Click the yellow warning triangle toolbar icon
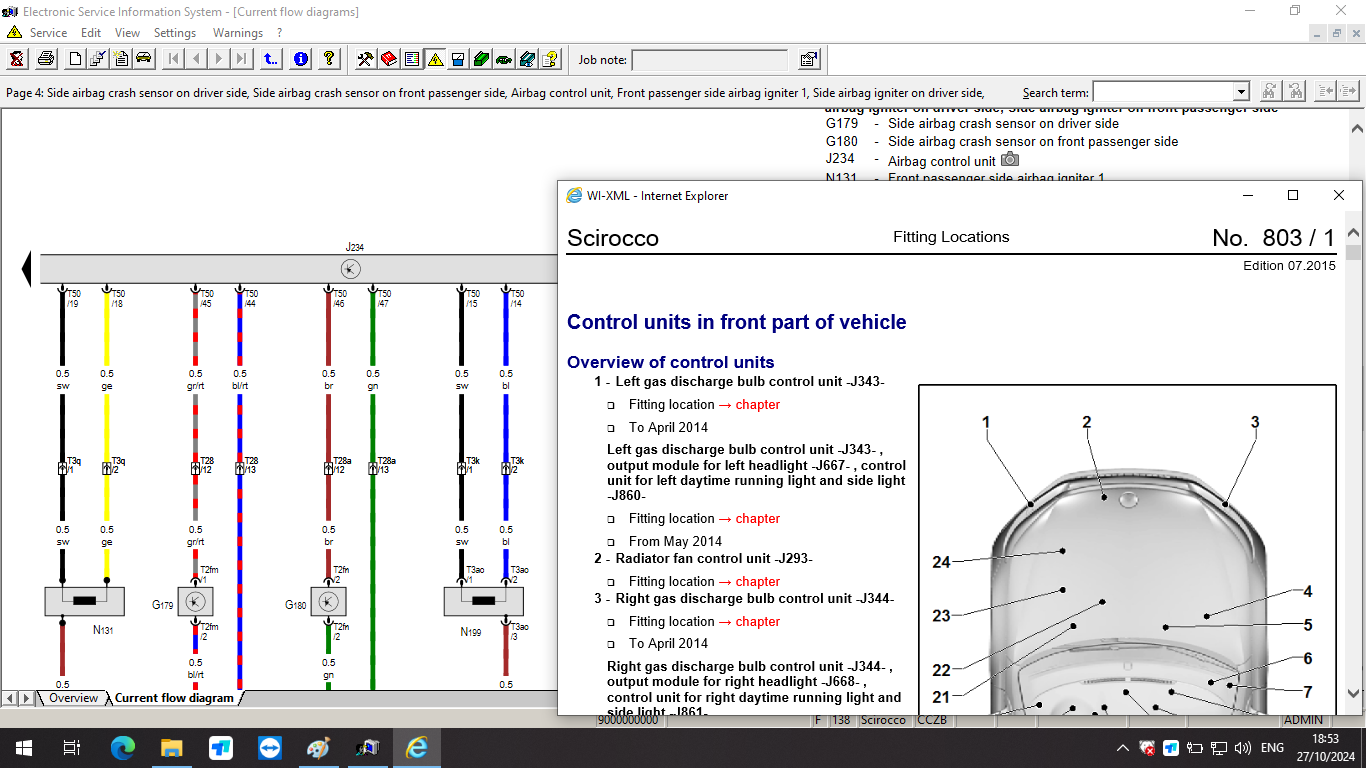The image size is (1366, 768). (435, 59)
